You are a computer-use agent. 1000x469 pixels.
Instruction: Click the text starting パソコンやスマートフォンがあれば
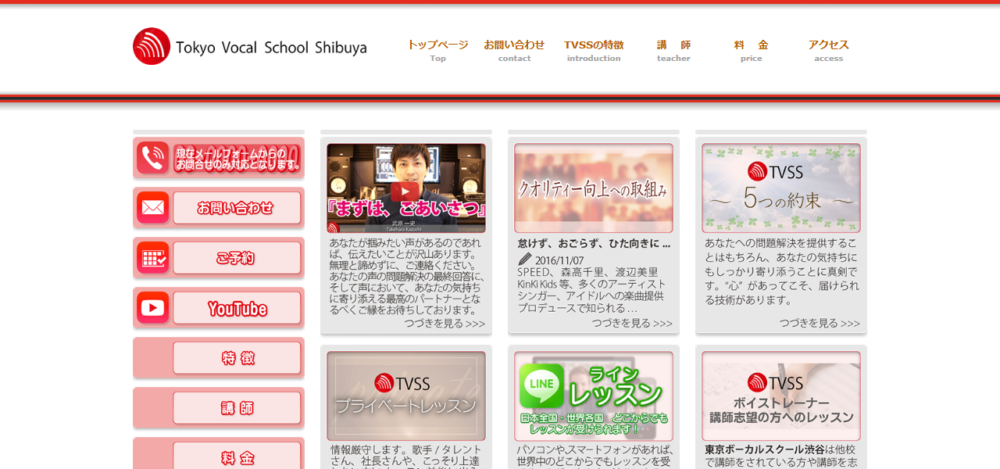592,456
